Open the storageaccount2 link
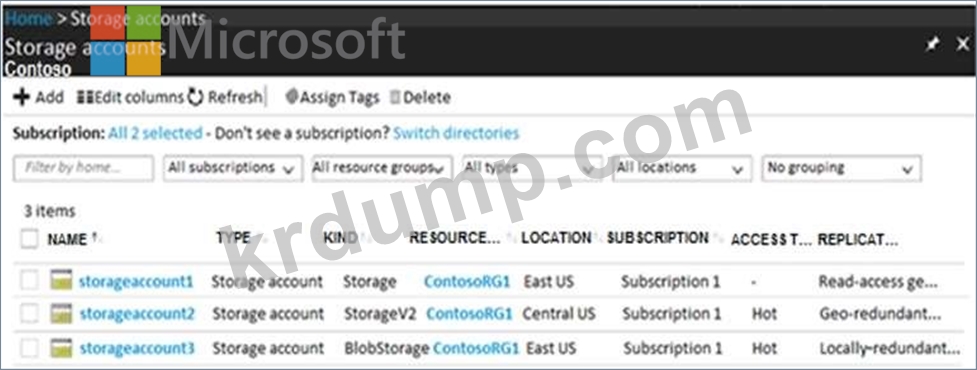The width and height of the screenshot is (977, 370). pos(137,313)
